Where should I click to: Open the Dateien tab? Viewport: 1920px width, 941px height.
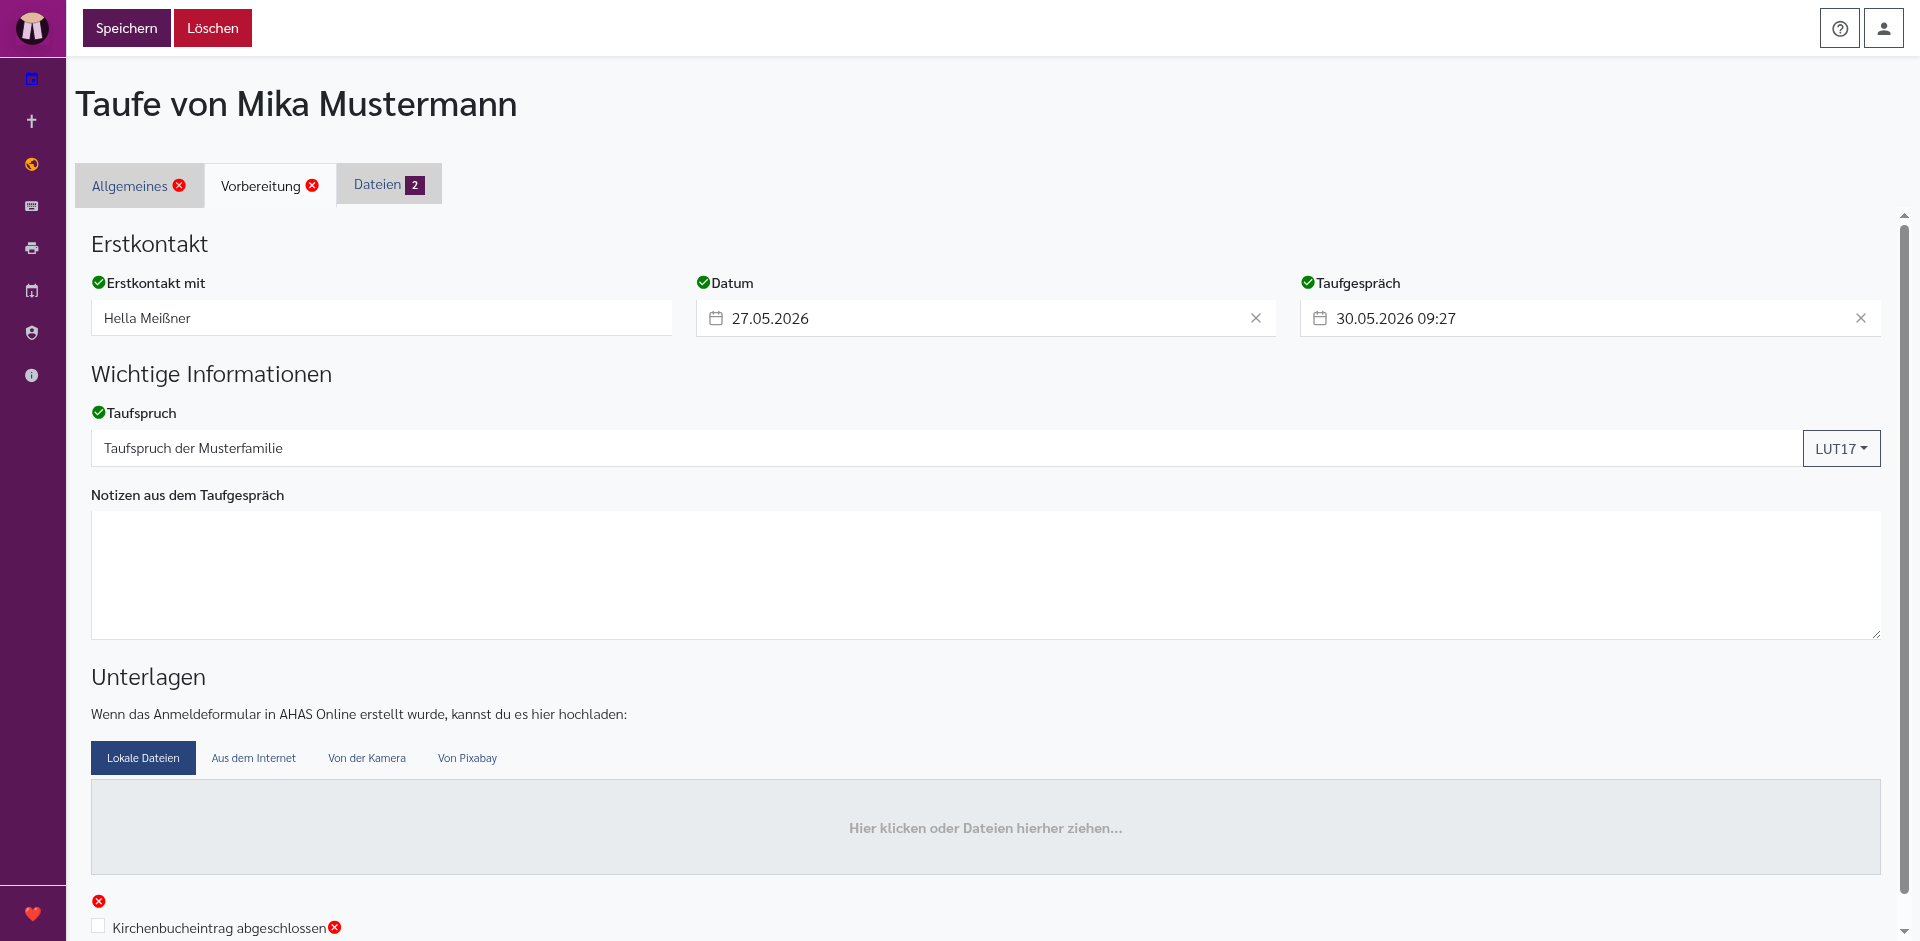(389, 184)
